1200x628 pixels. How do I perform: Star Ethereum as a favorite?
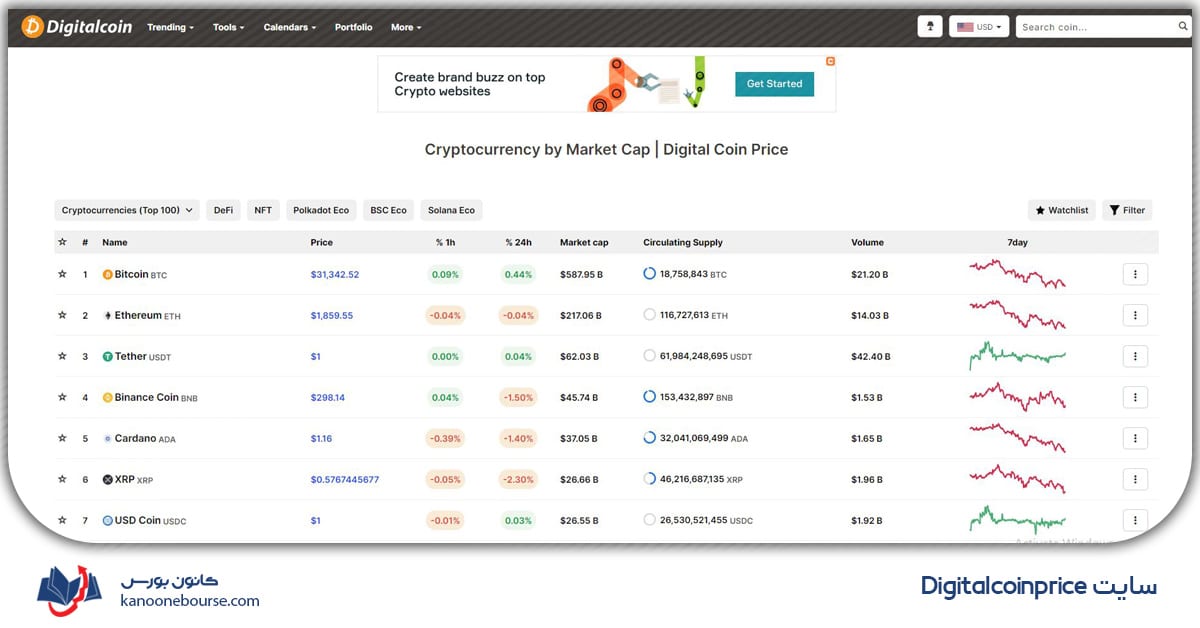point(62,316)
